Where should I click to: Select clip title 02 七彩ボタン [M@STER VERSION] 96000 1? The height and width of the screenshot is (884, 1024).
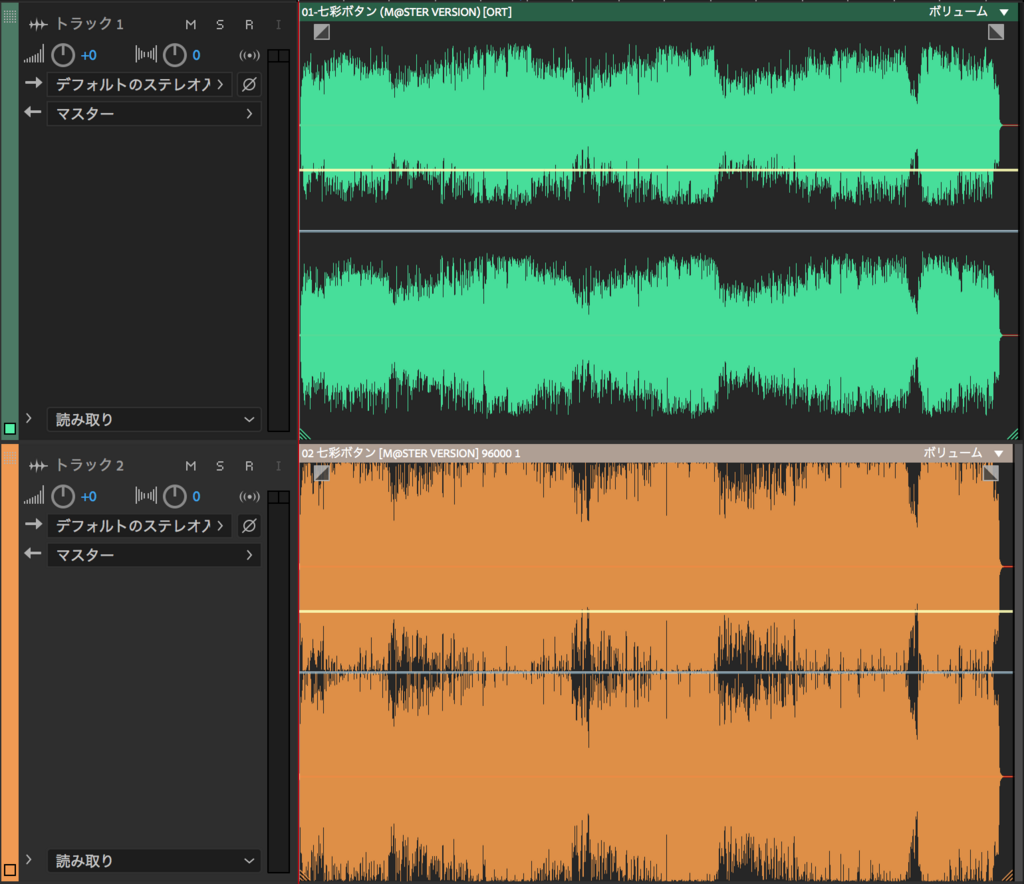click(x=411, y=453)
